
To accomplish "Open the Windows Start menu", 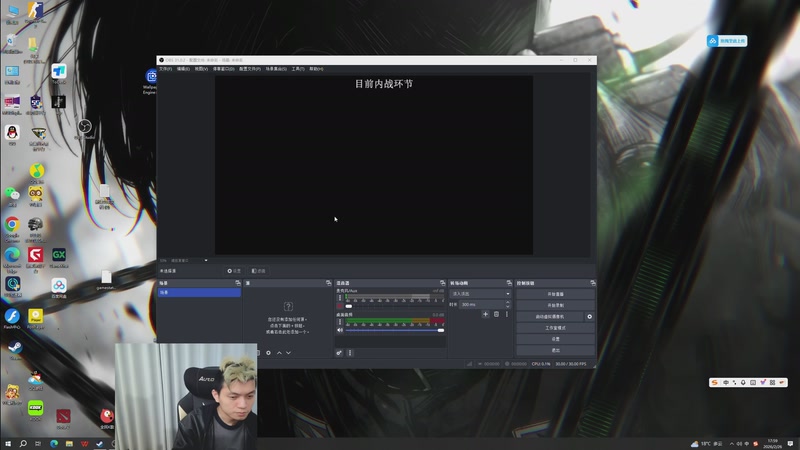I will click(7, 444).
